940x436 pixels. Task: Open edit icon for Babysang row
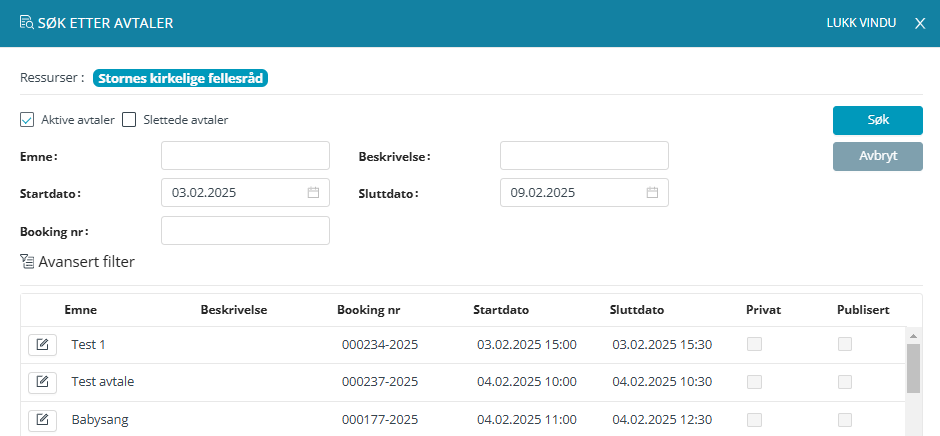tap(42, 420)
